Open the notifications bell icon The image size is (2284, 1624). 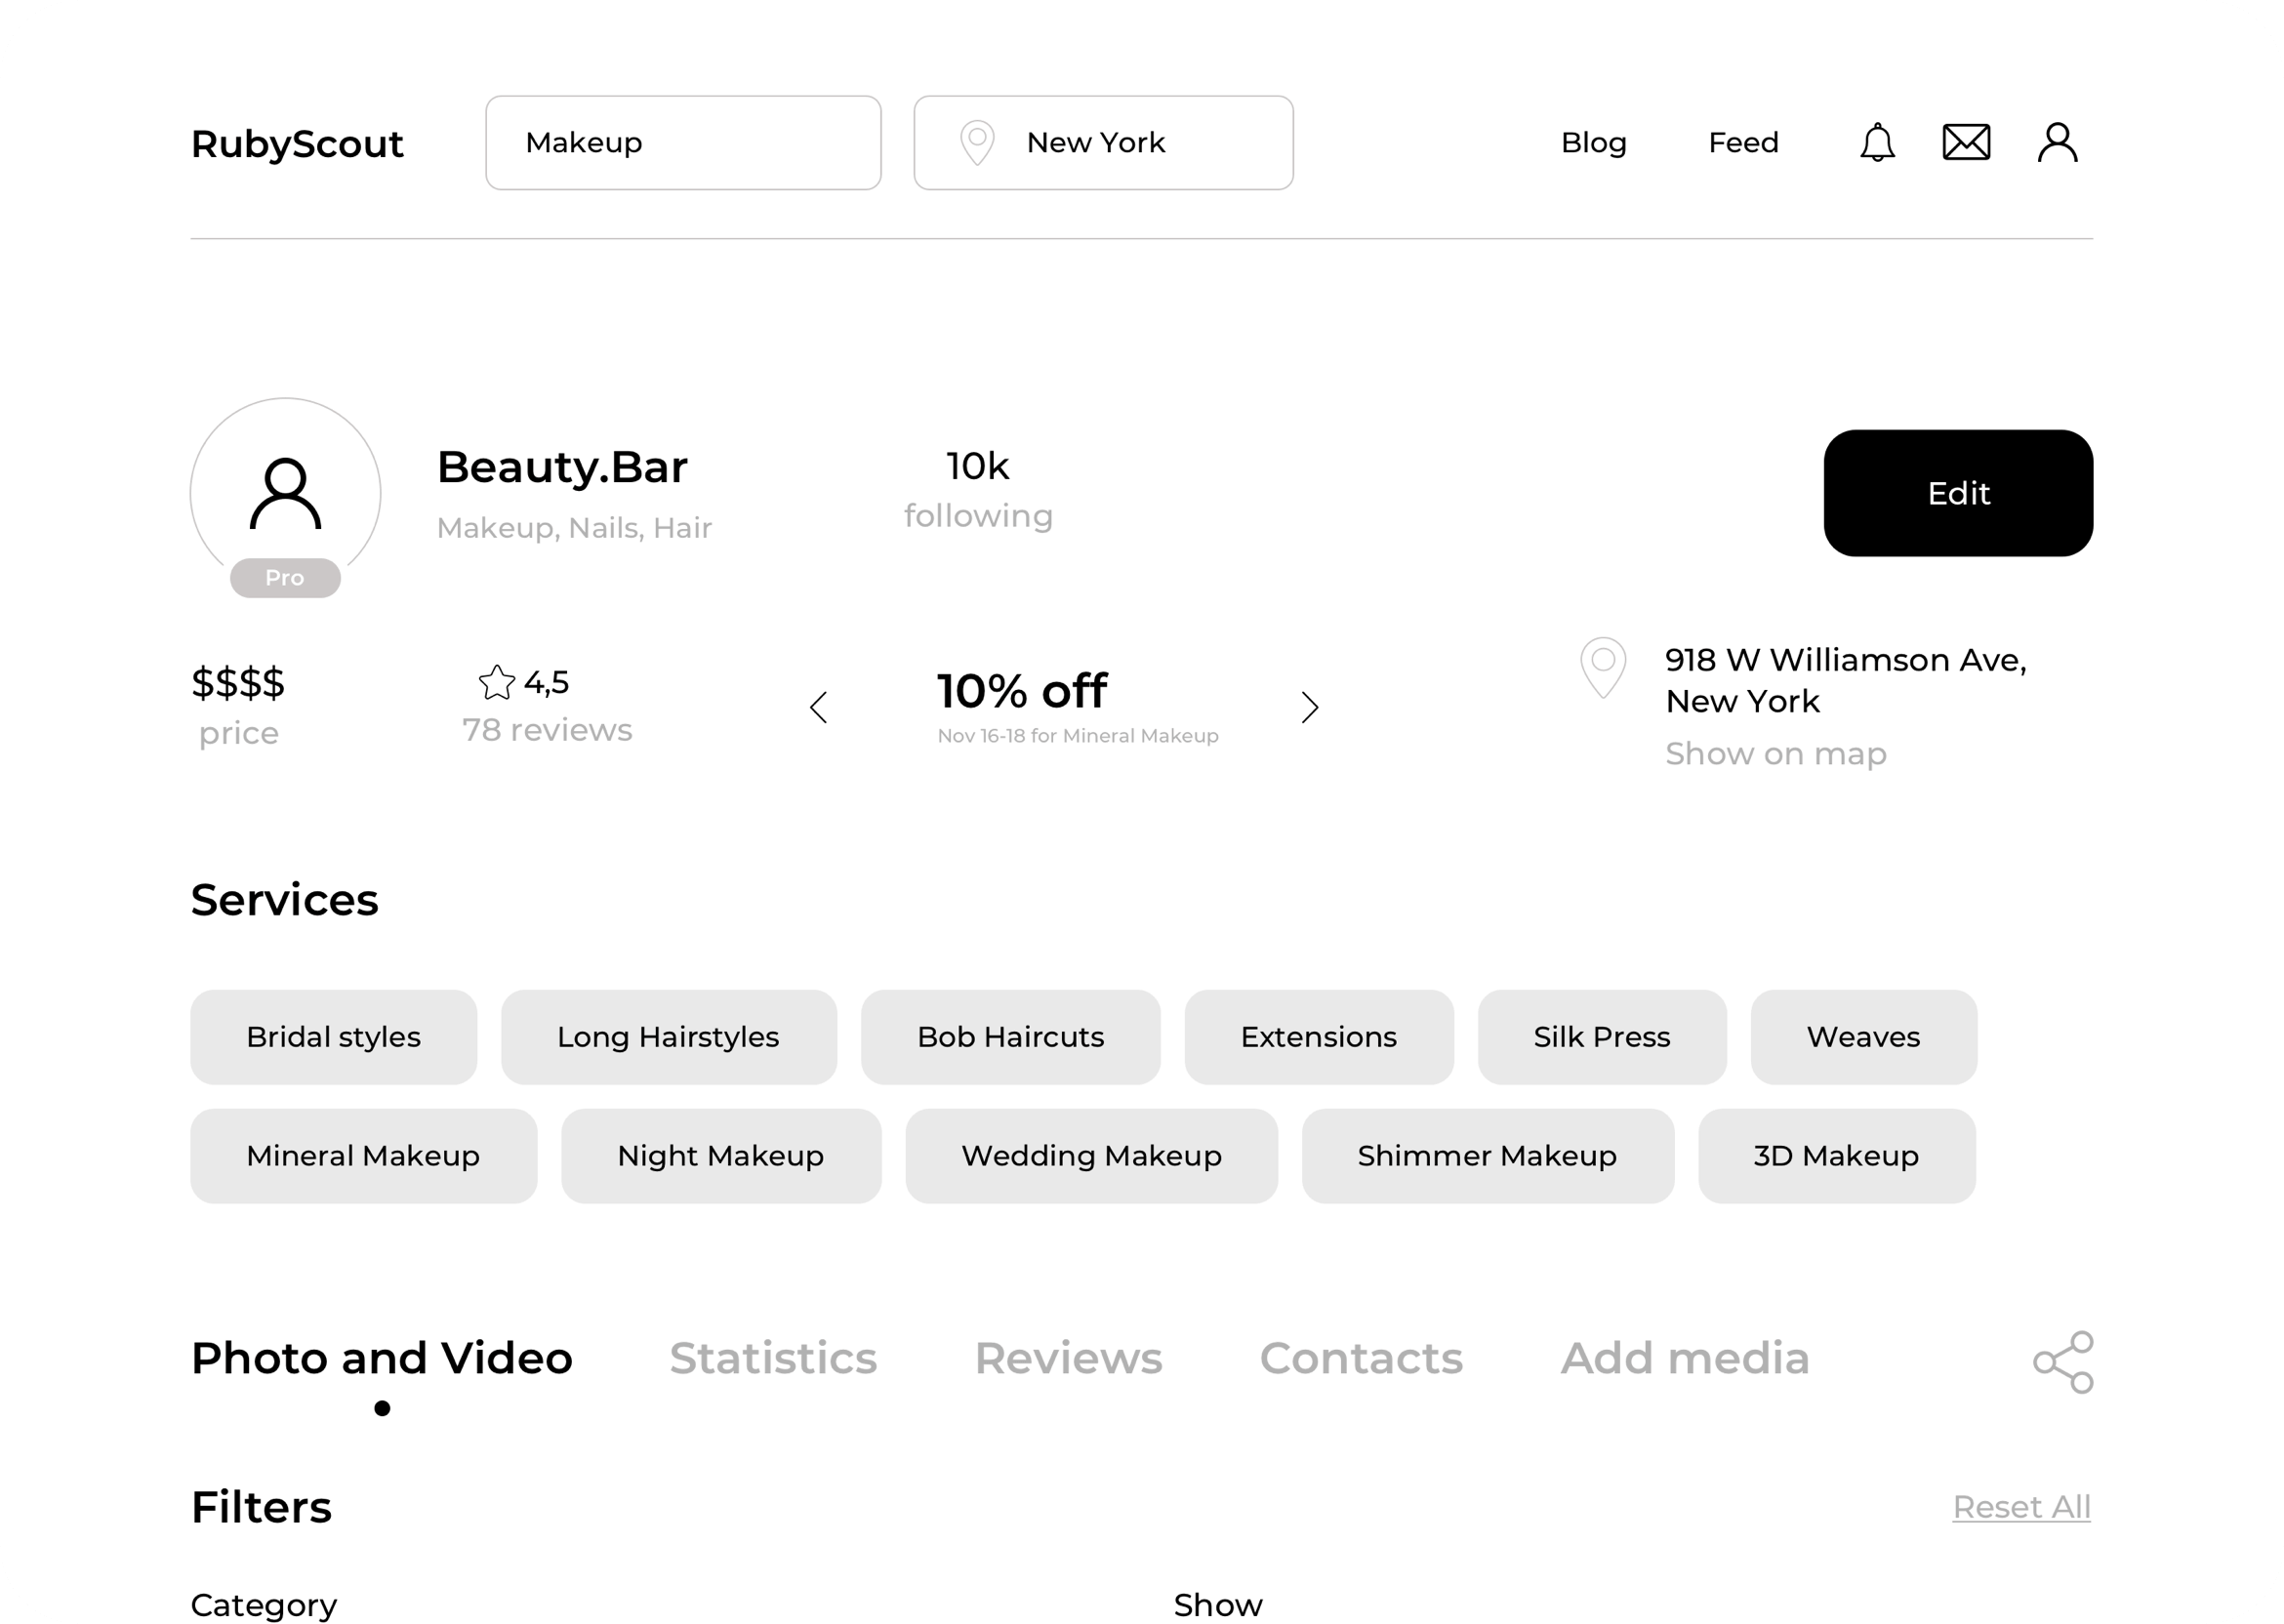tap(1876, 142)
